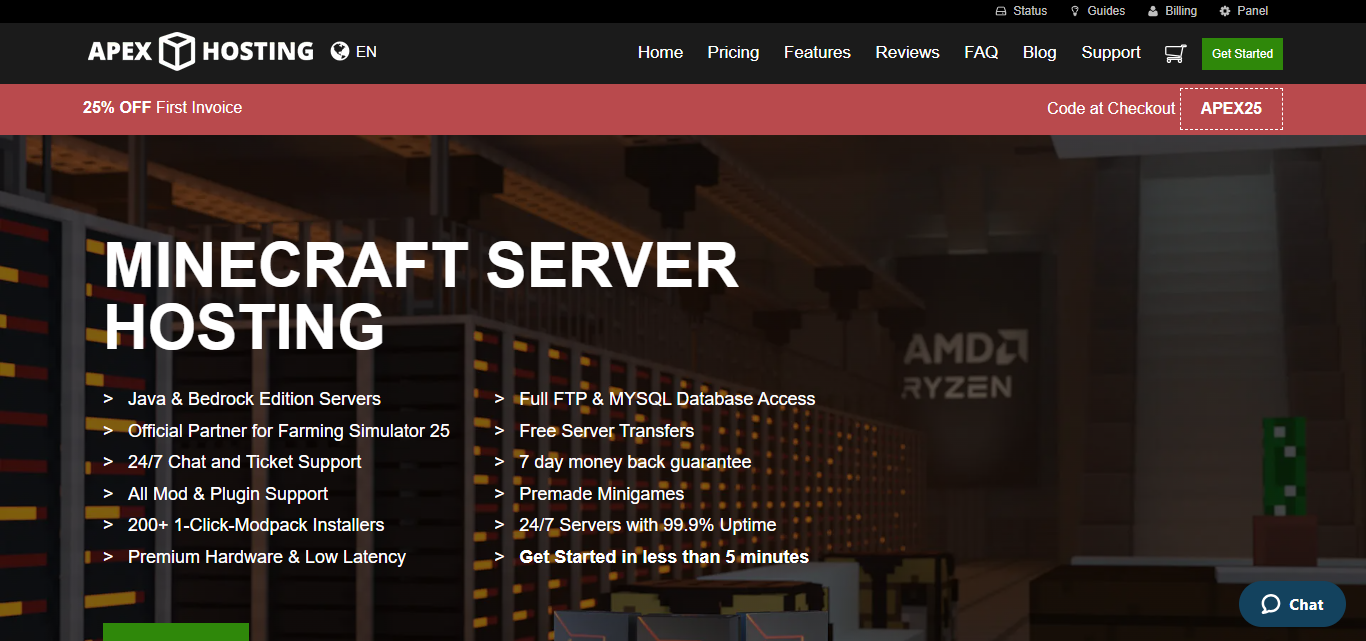Screen dimensions: 1366x641
Task: Click 'Premium Hardware & Low Latency' text
Action: pos(267,557)
